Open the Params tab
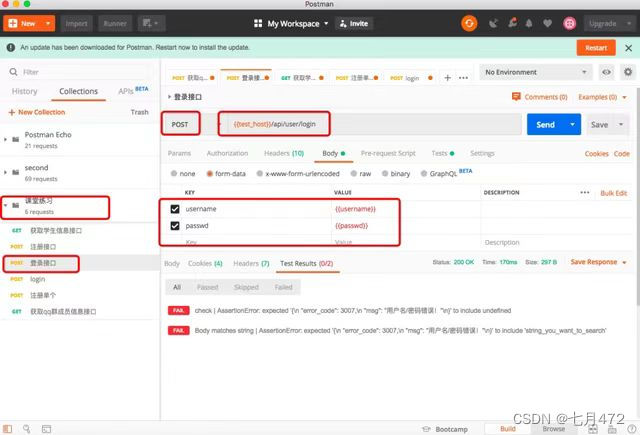This screenshot has height=435, width=640. click(x=179, y=153)
